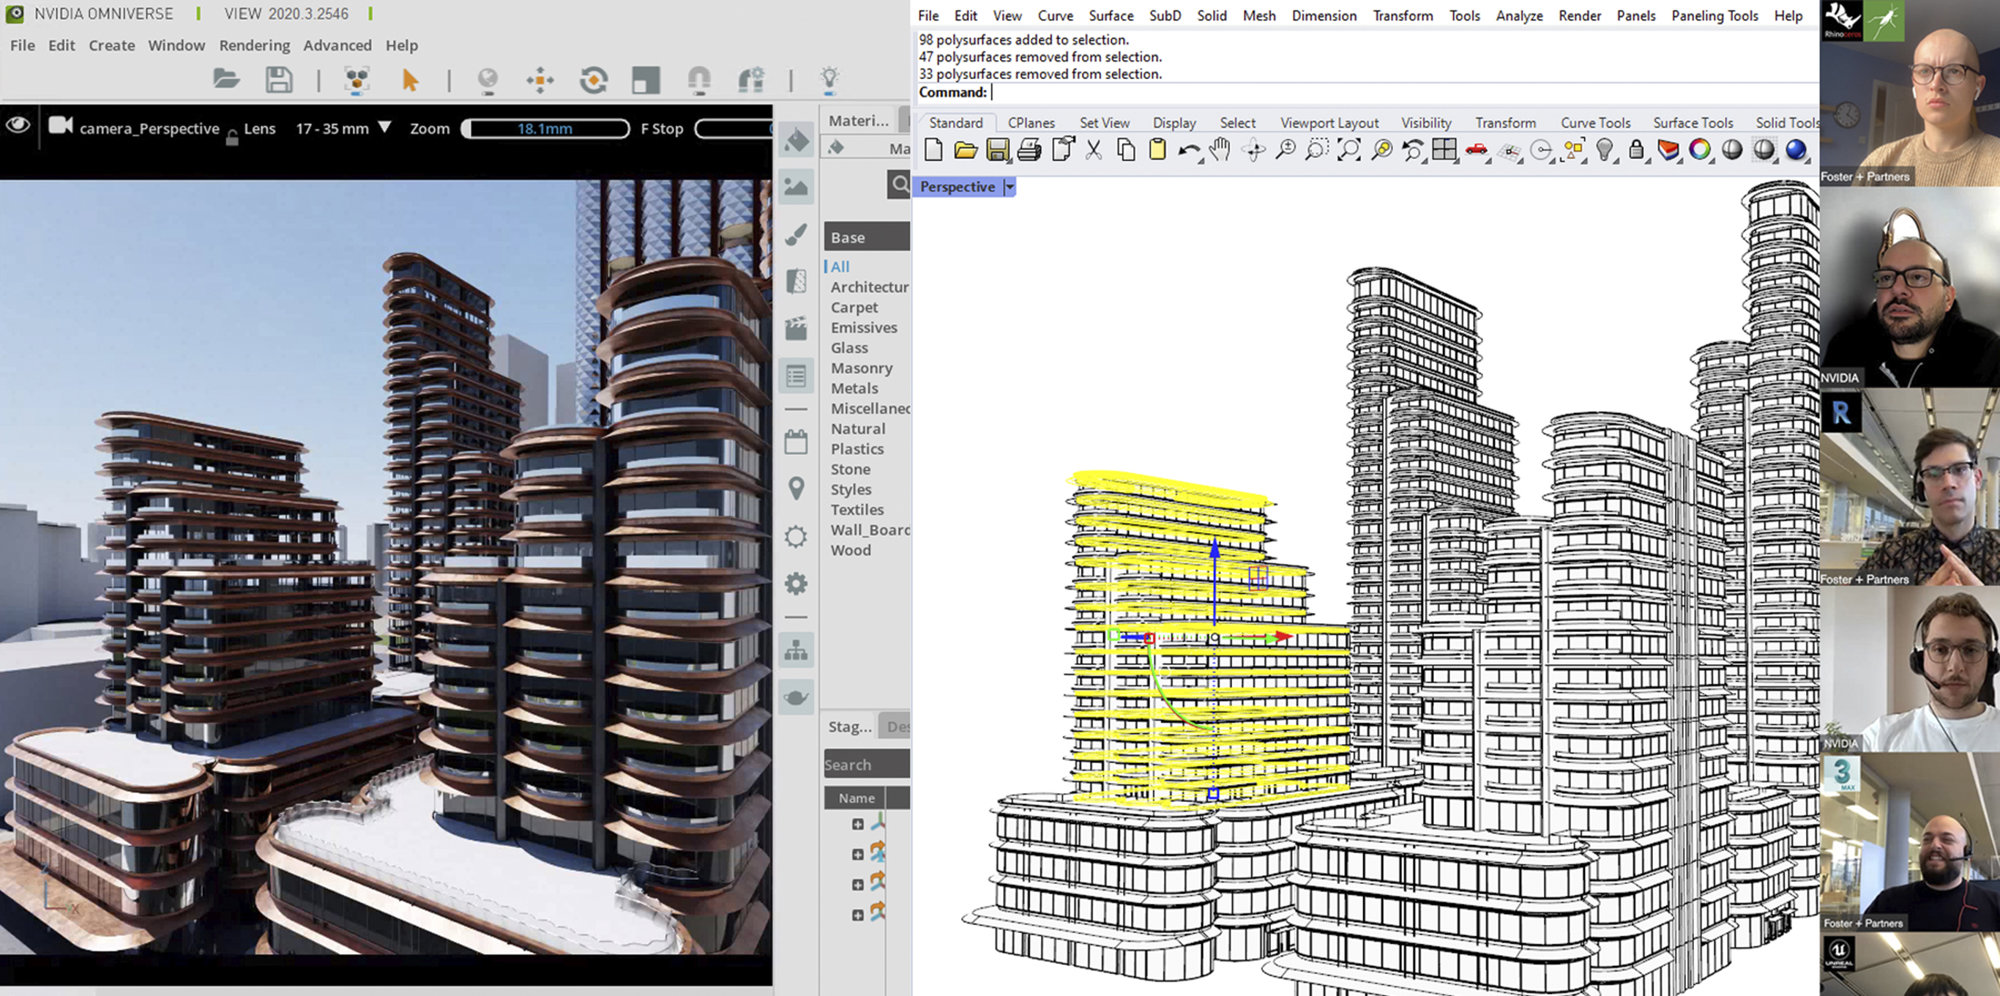Expand the first item in Stage tree
The width and height of the screenshot is (2000, 996).
(x=857, y=824)
